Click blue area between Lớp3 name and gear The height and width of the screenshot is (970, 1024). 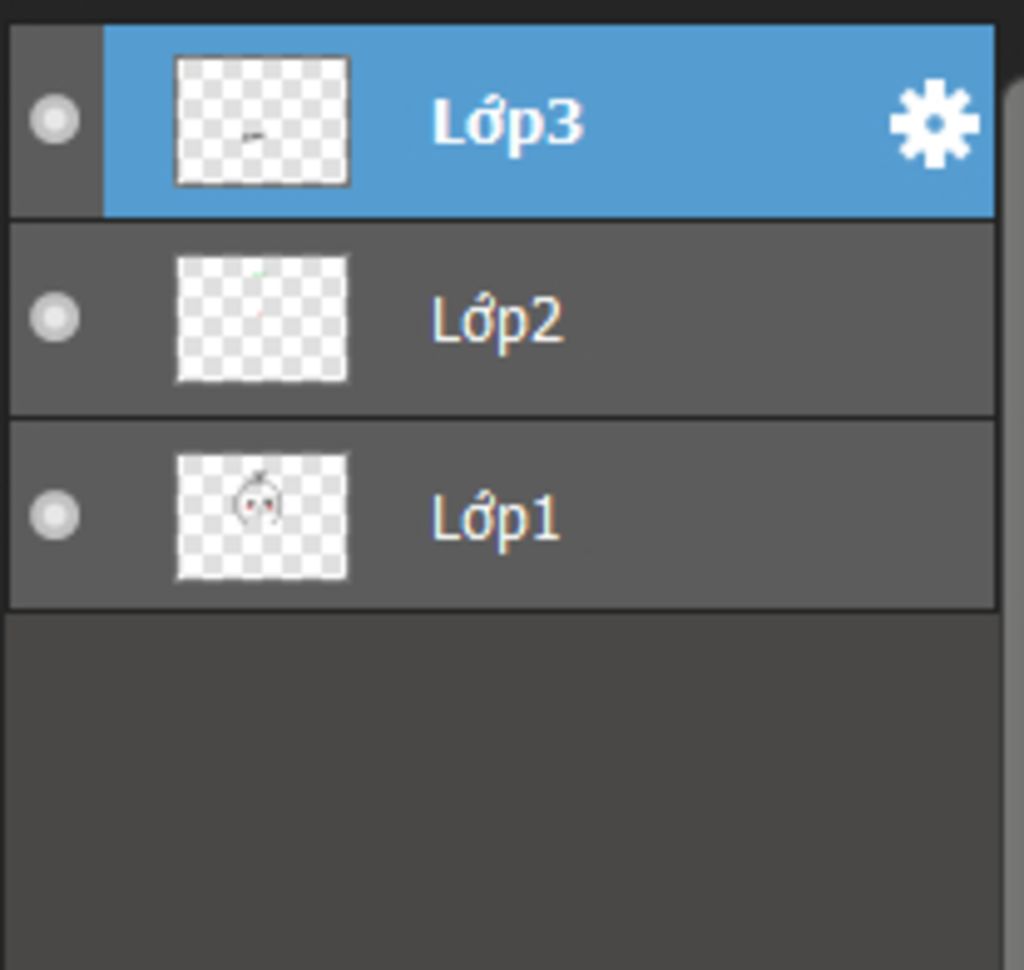(737, 121)
